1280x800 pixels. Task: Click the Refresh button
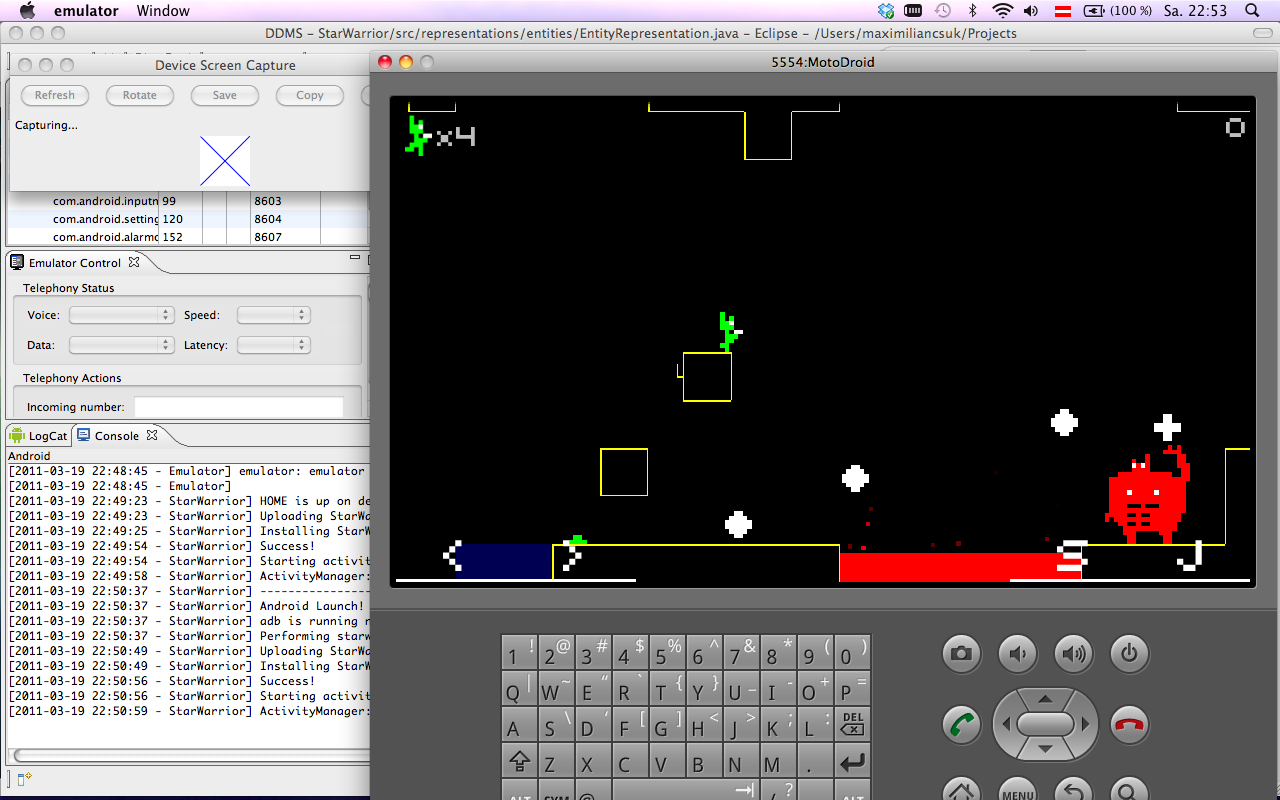coord(55,95)
